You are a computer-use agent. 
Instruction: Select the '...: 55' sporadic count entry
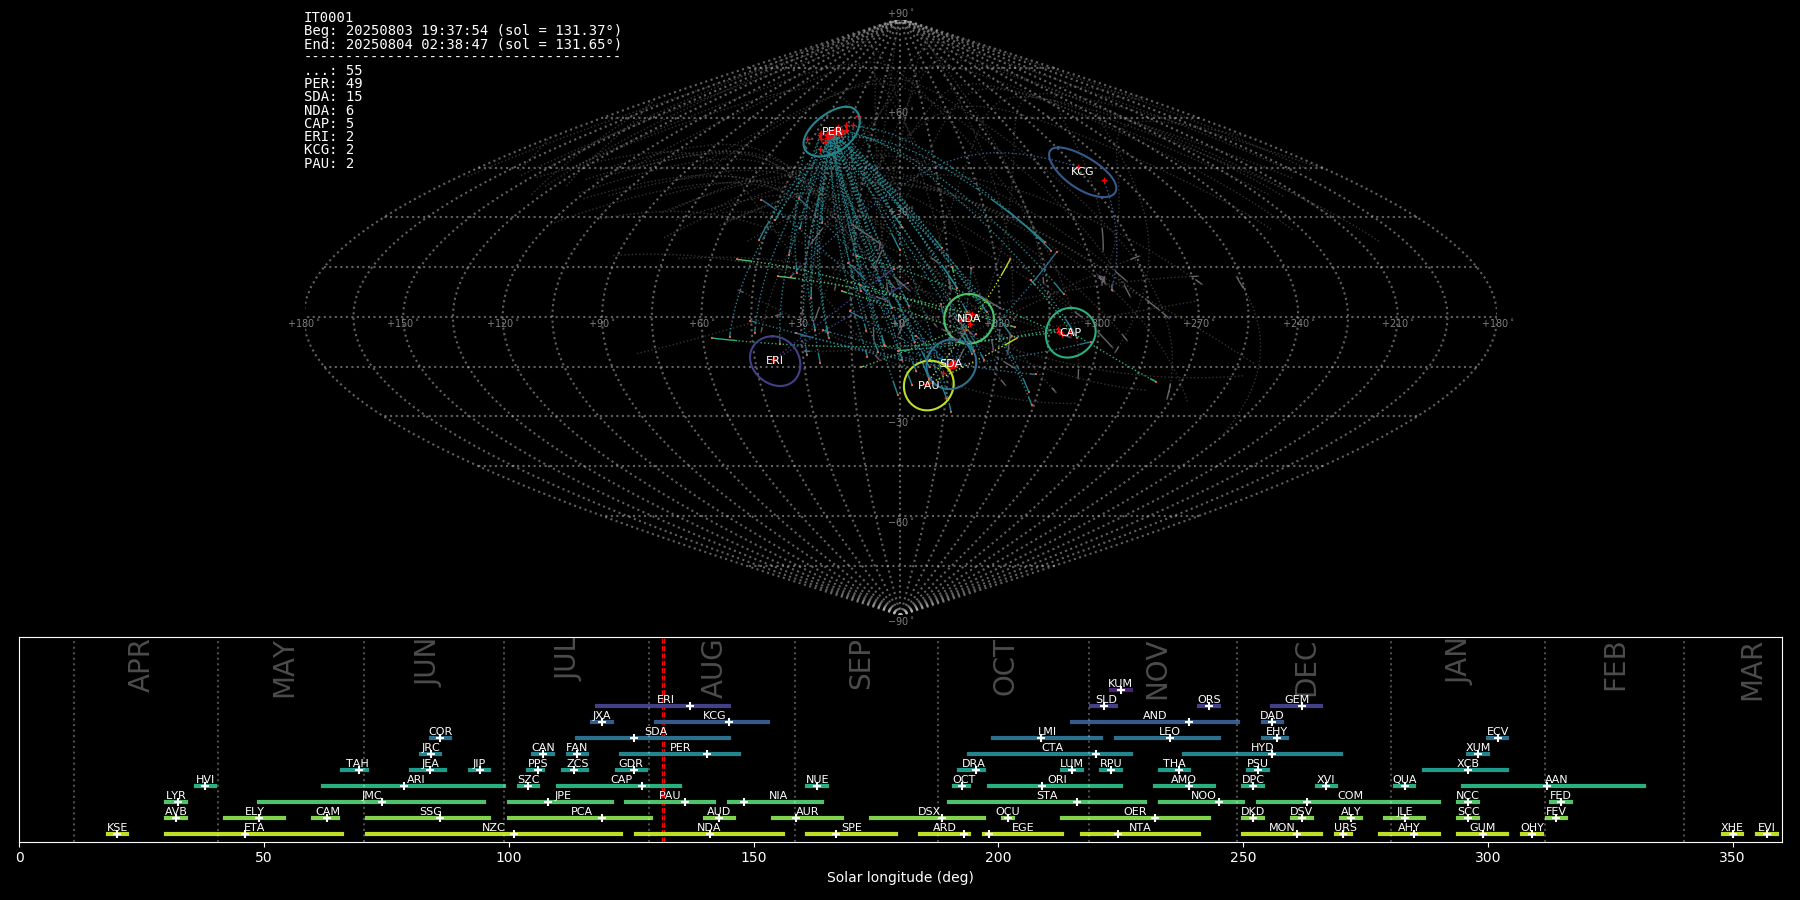click(x=333, y=71)
